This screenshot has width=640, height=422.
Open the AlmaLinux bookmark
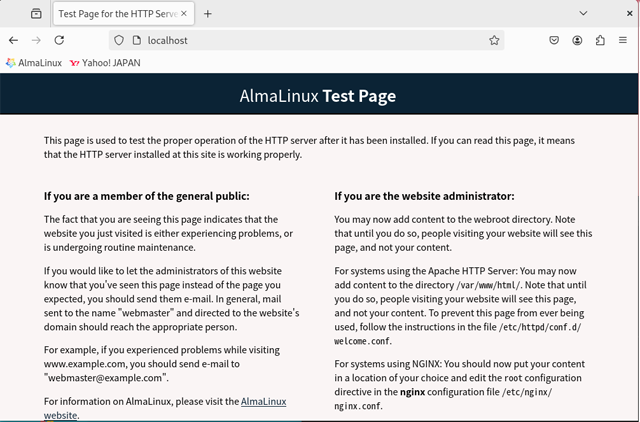click(x=34, y=62)
